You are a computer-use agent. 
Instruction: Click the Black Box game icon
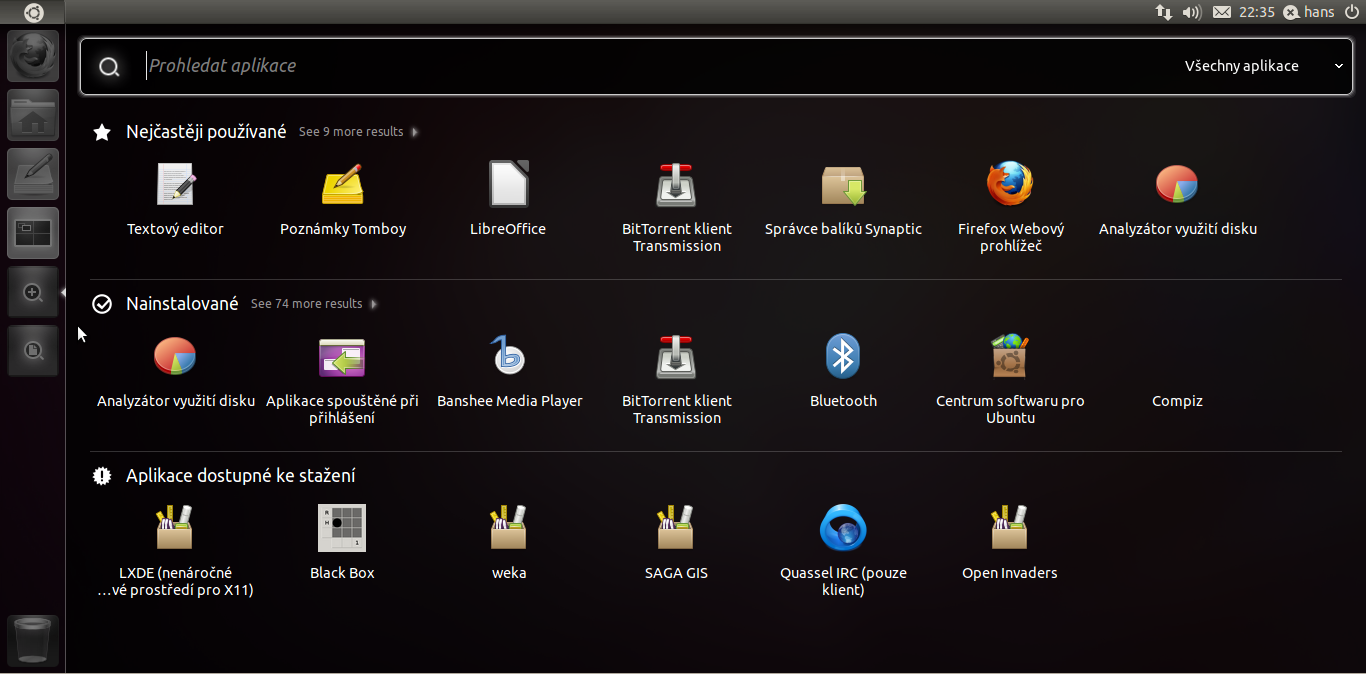[x=342, y=530]
